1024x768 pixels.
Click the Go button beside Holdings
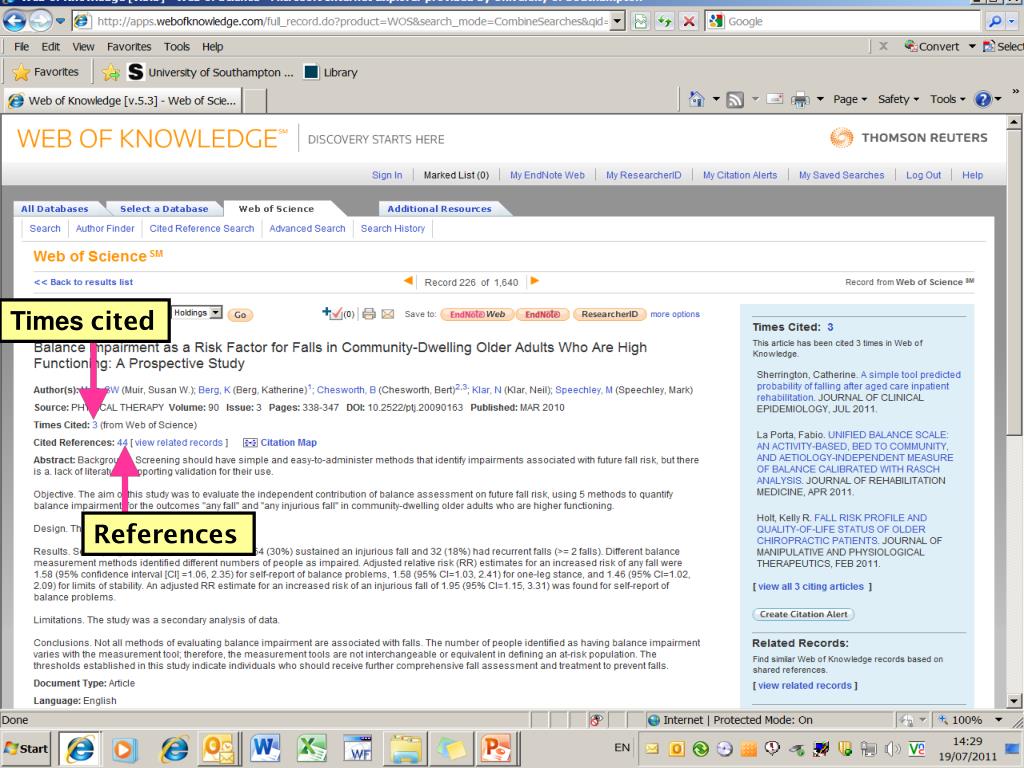pos(240,315)
